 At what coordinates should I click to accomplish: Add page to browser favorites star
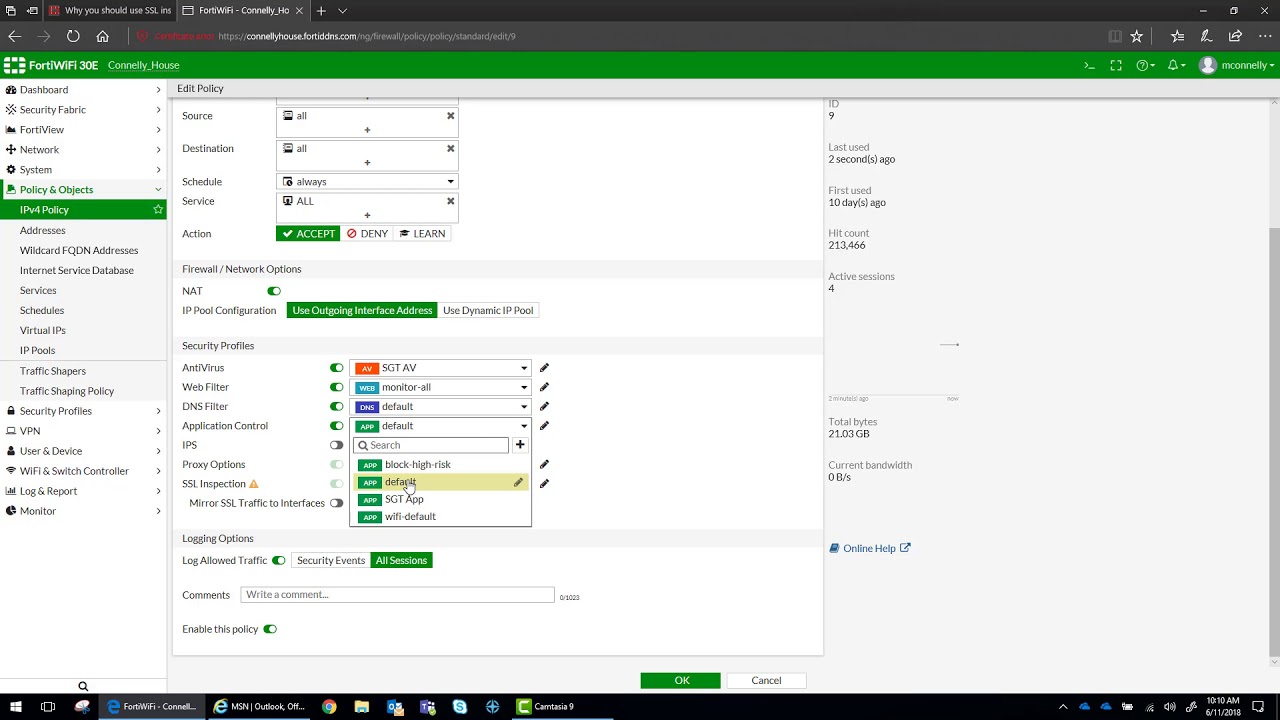click(x=1136, y=36)
